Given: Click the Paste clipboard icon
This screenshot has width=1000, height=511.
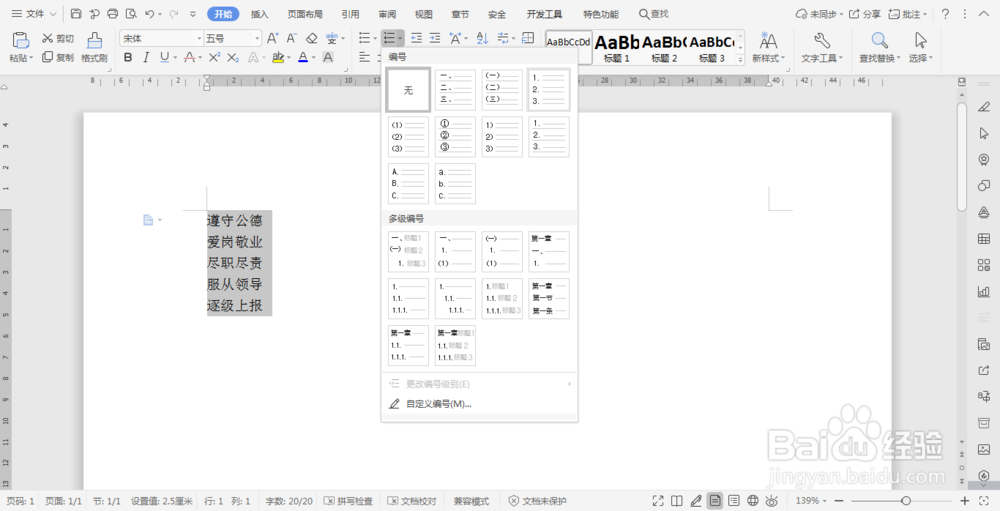Looking at the screenshot, I should coord(21,40).
